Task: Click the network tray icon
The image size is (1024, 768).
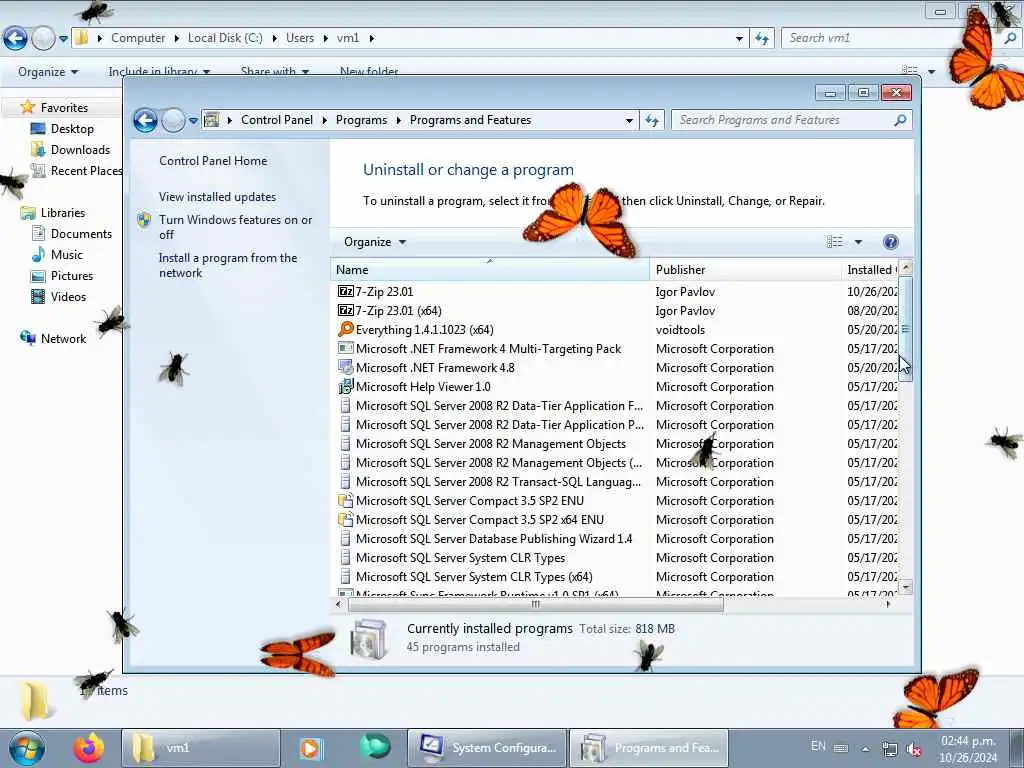Action: 889,749
